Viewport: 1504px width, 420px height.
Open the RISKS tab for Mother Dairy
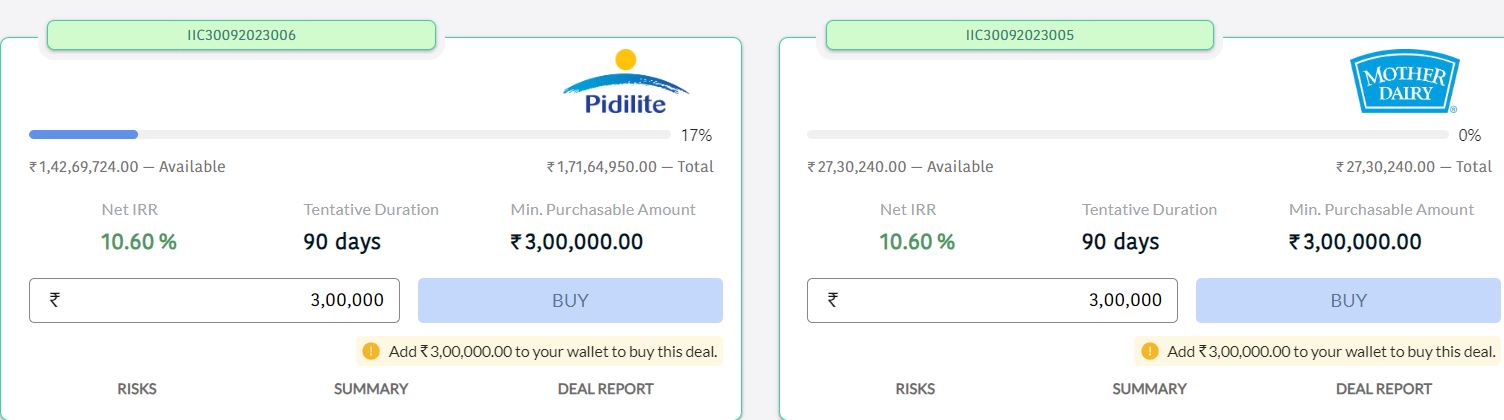(915, 389)
